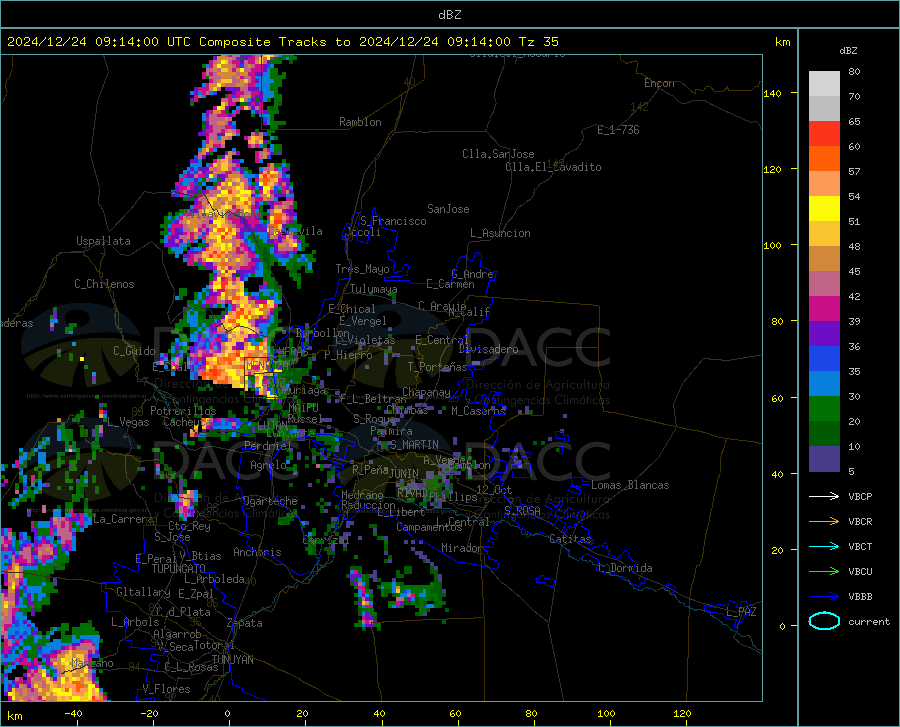Click the Ramblon map label
Image resolution: width=900 pixels, height=727 pixels.
[x=360, y=122]
